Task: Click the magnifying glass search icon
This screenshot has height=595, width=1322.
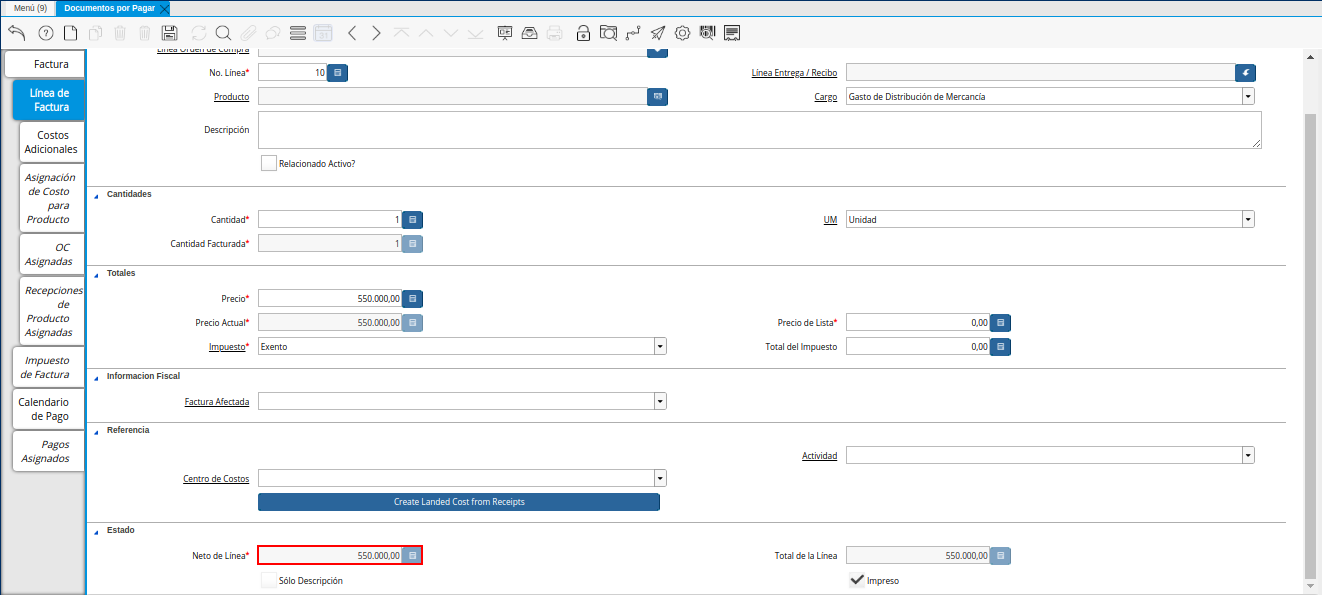Action: click(x=223, y=33)
